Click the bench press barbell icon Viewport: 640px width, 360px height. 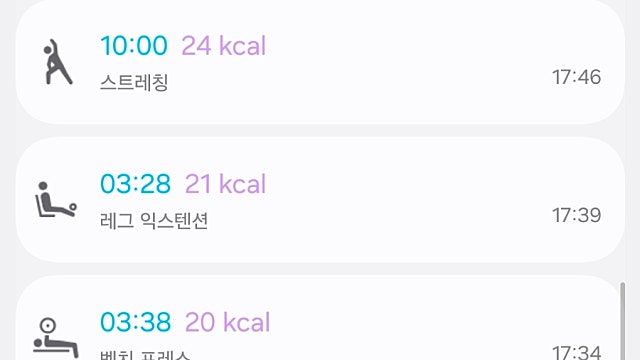coord(56,338)
